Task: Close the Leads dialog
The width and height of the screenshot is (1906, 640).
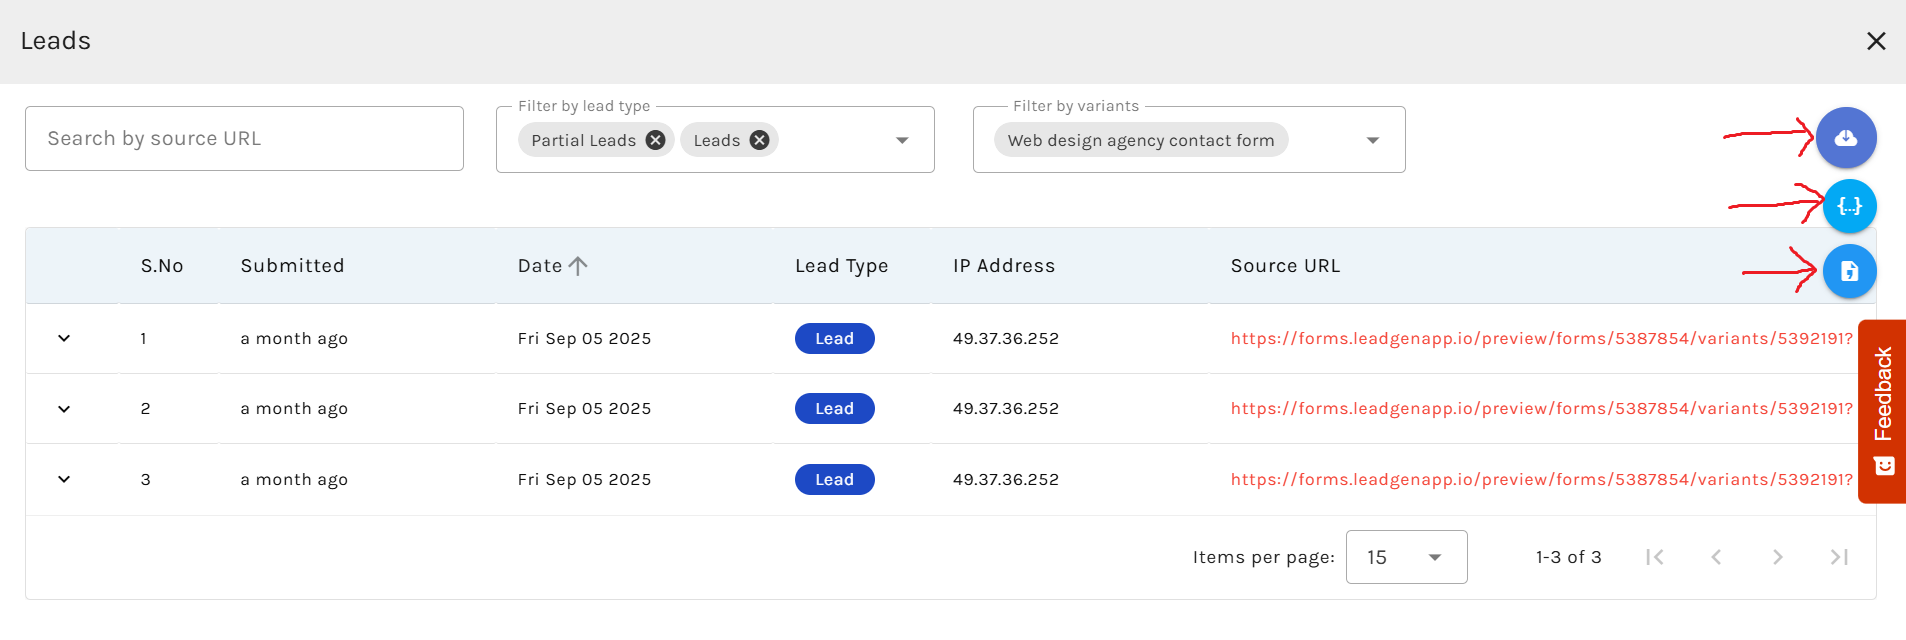Action: [1875, 41]
